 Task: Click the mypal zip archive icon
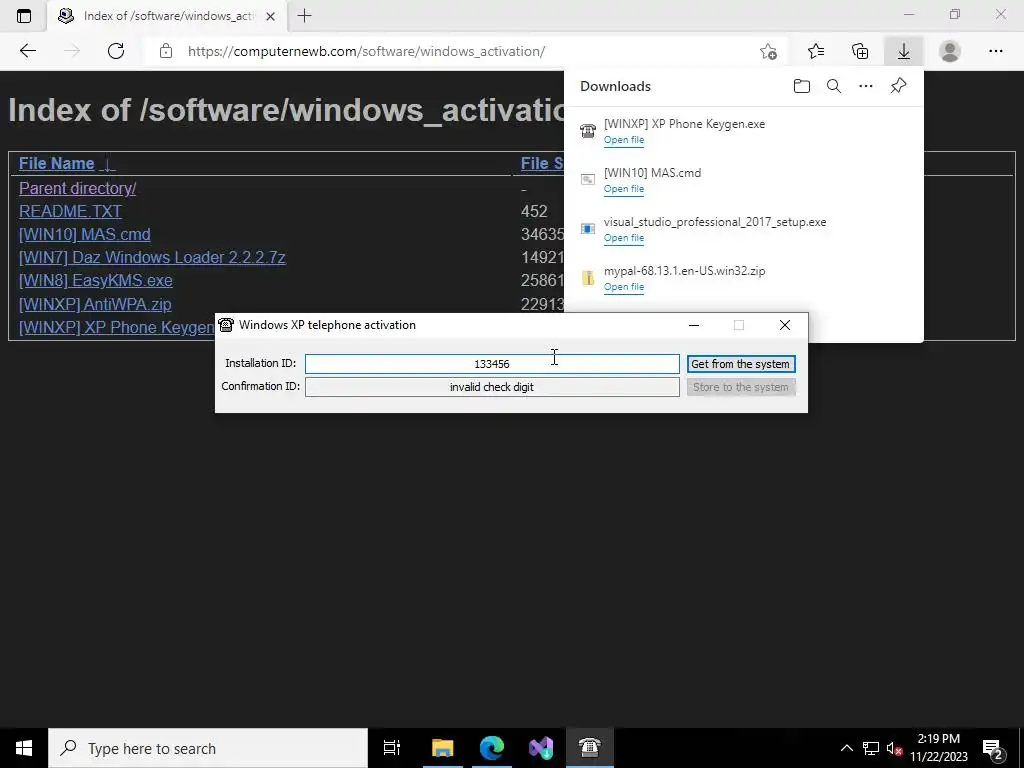pos(588,278)
